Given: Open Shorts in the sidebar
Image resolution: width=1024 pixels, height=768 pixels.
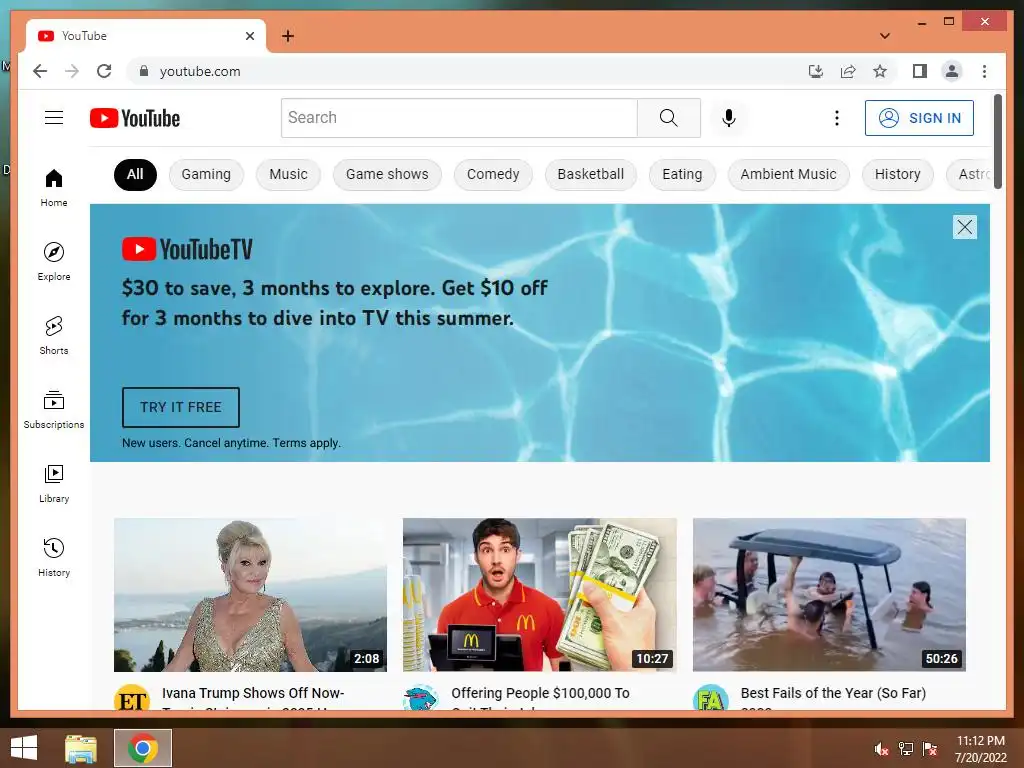Looking at the screenshot, I should pos(54,336).
